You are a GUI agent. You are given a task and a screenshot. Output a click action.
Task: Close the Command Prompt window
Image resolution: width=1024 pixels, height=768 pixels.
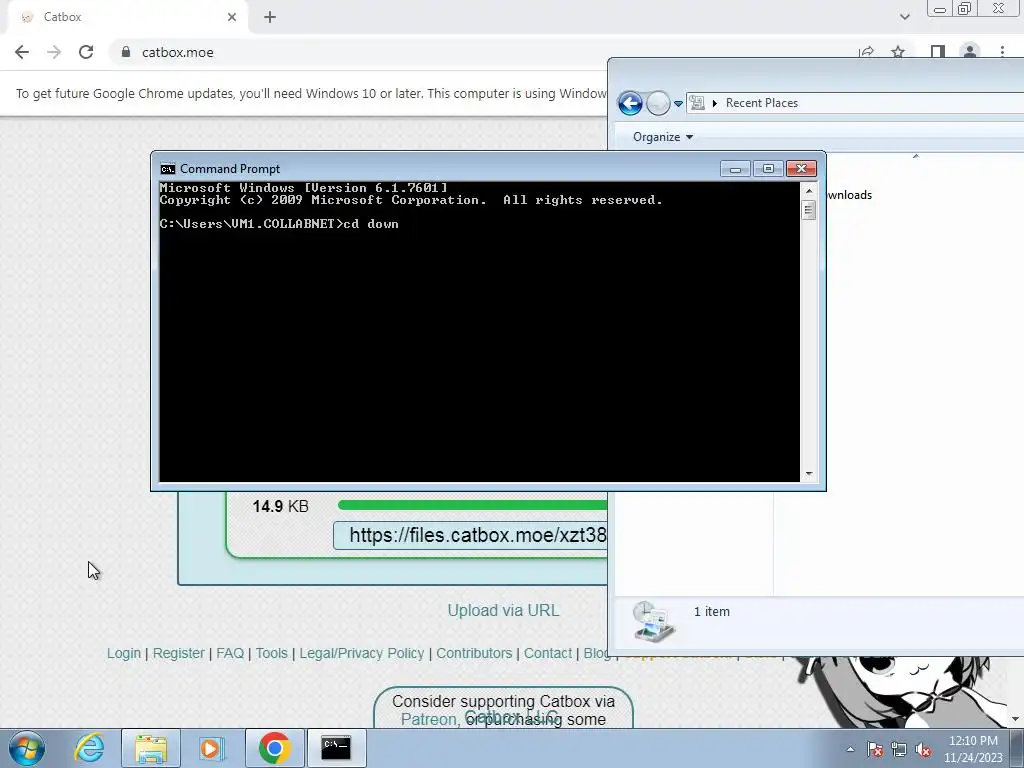click(801, 169)
